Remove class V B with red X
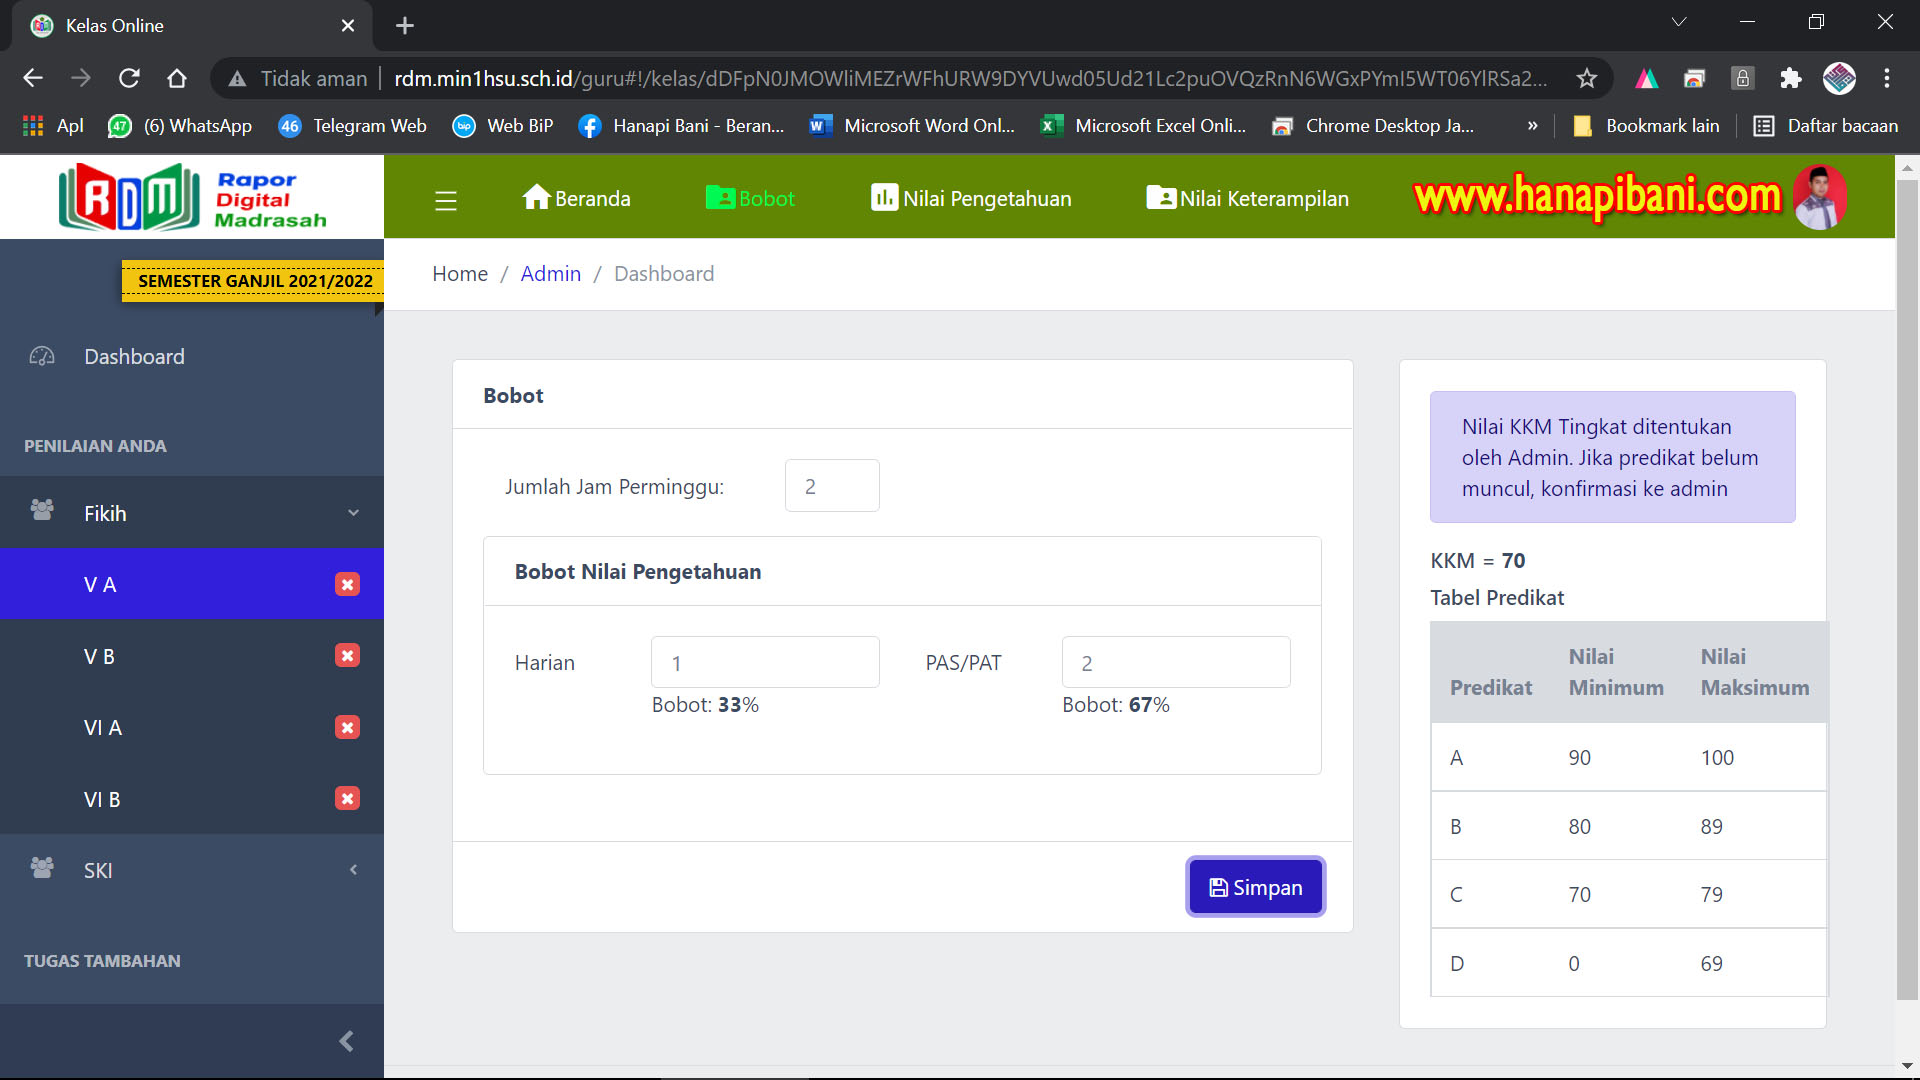 coord(347,655)
